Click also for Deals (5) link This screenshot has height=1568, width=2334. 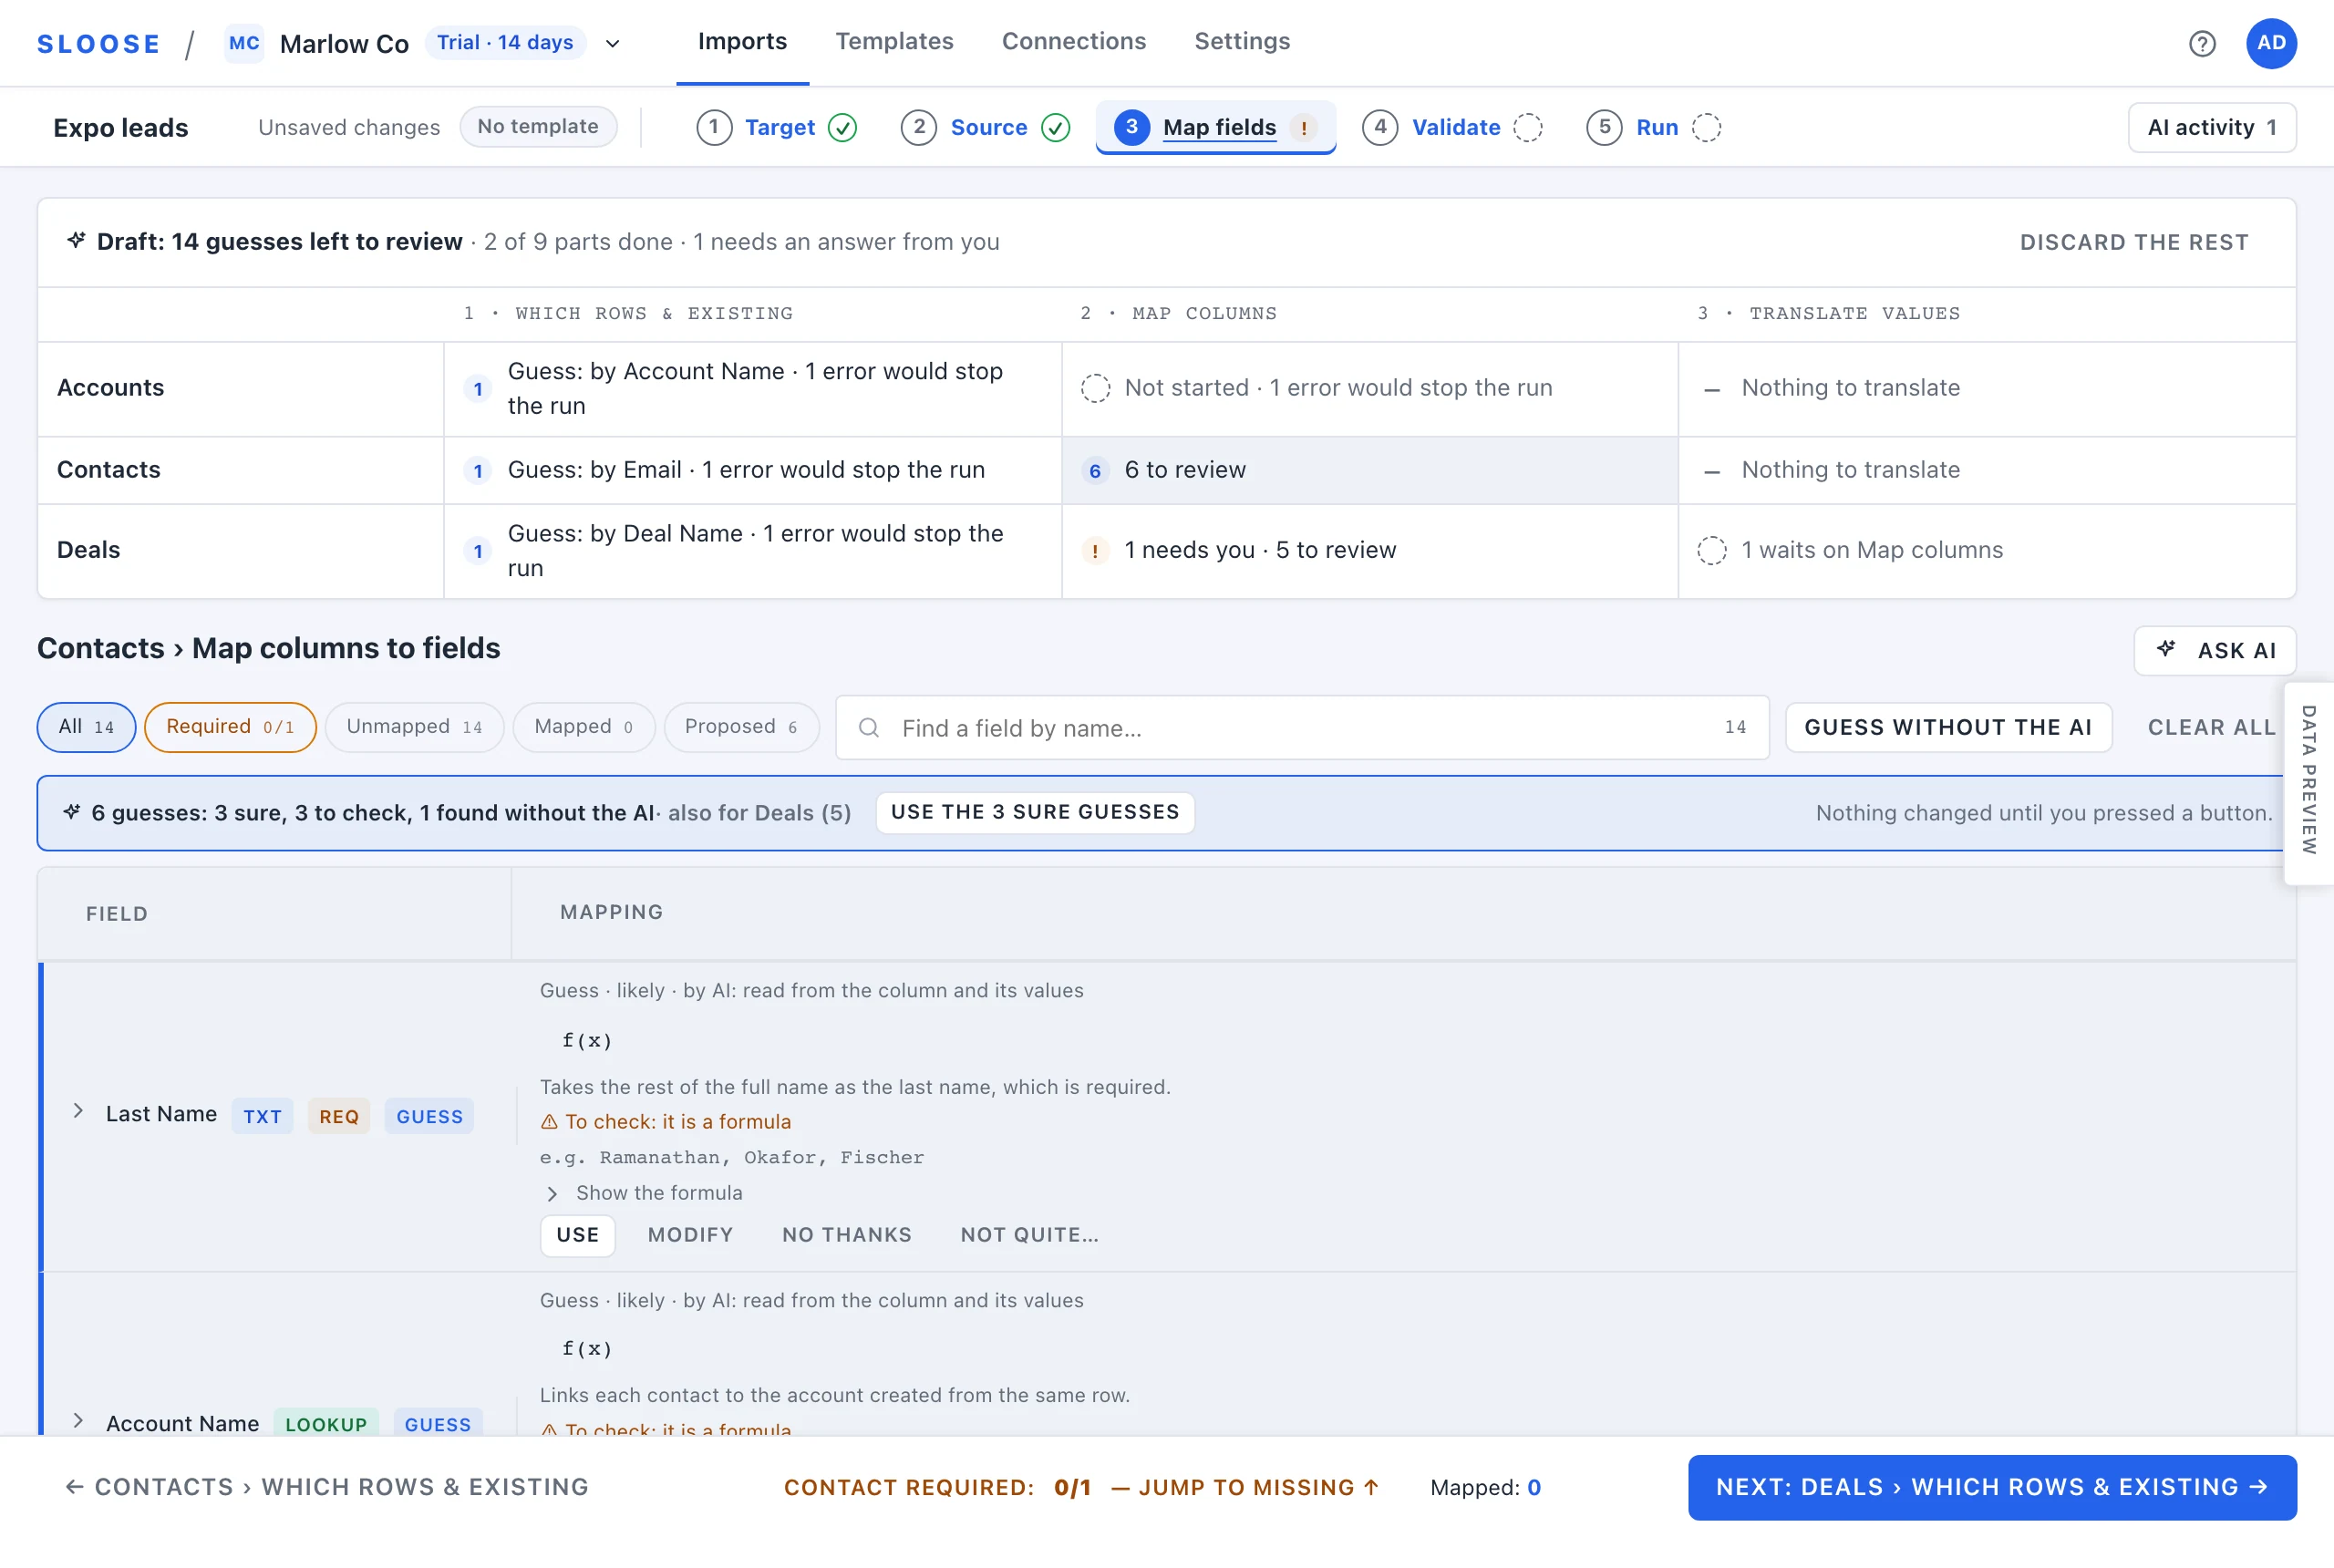(x=760, y=813)
